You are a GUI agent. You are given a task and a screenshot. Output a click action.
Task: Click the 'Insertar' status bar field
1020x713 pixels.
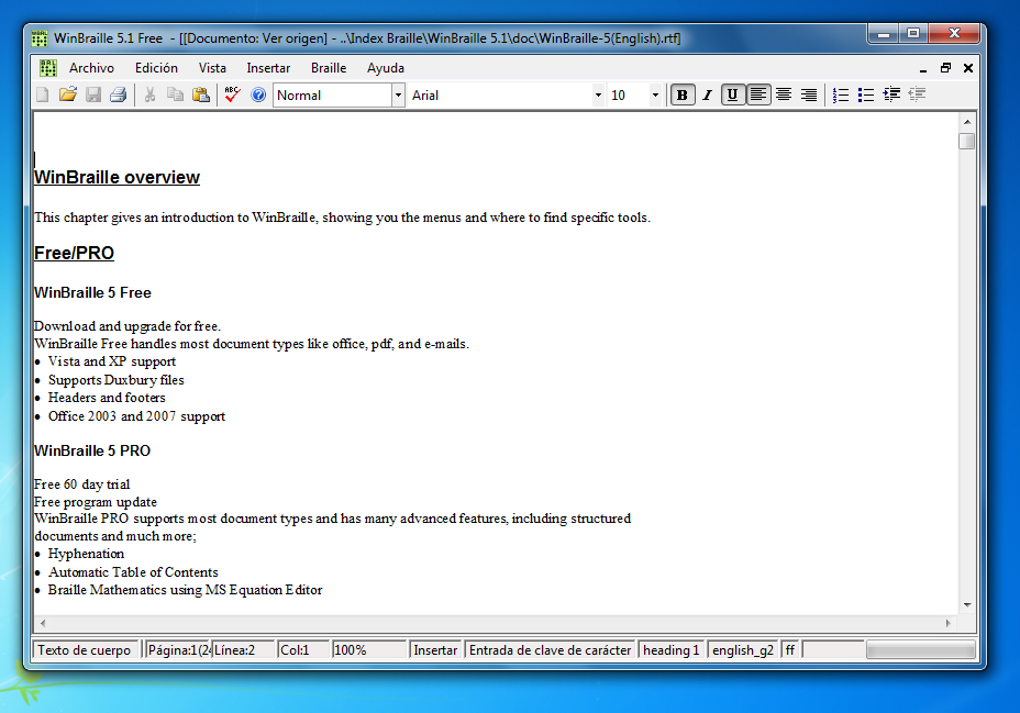(435, 650)
